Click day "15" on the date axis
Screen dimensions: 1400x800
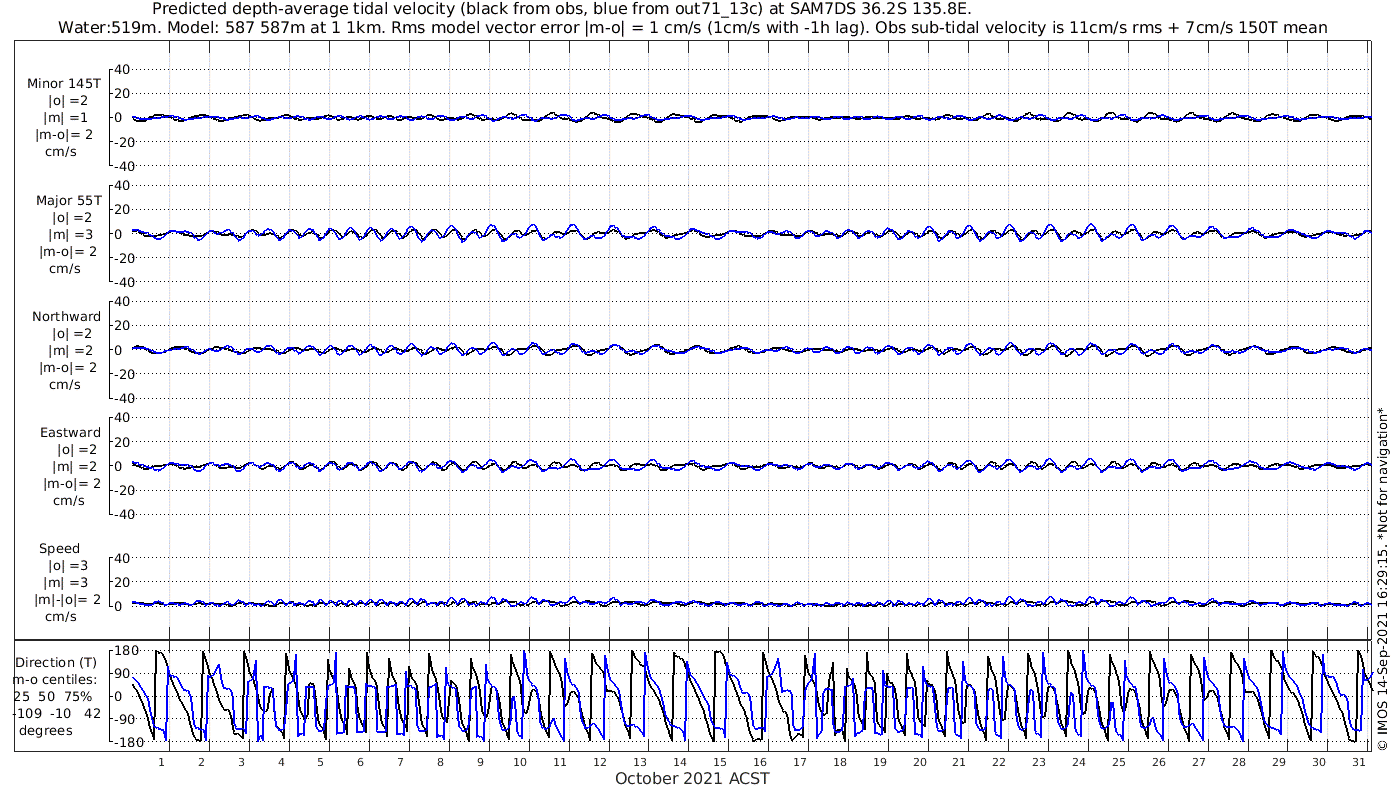[719, 762]
